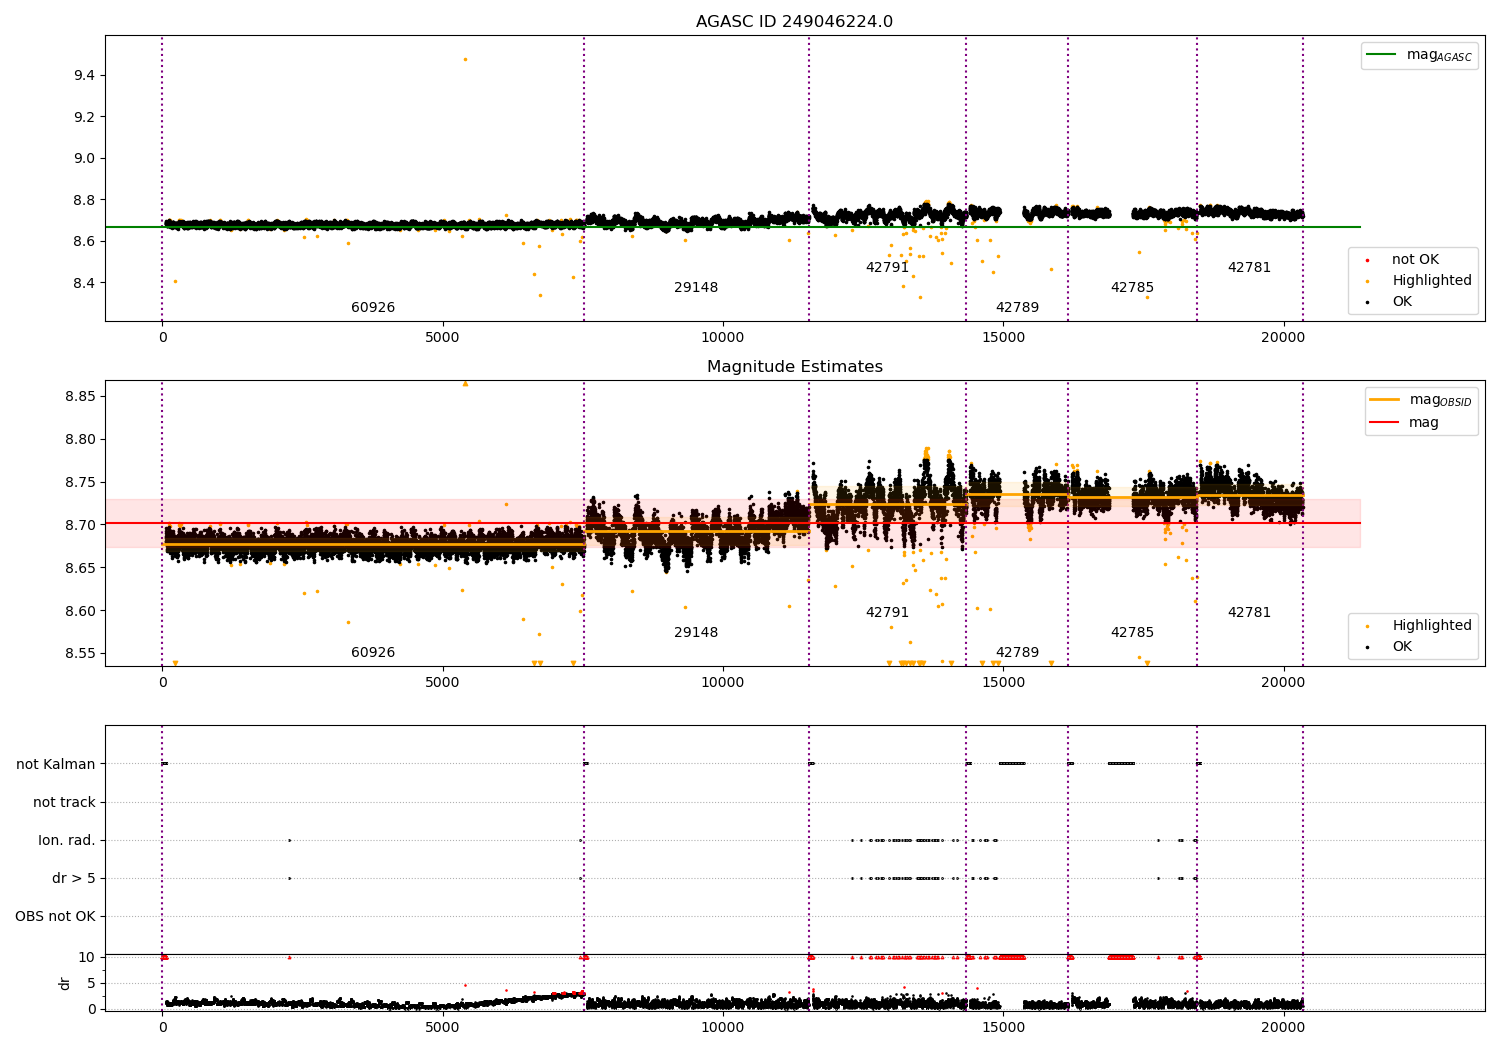Click the 10000 x-axis tick in middle plot

[723, 683]
